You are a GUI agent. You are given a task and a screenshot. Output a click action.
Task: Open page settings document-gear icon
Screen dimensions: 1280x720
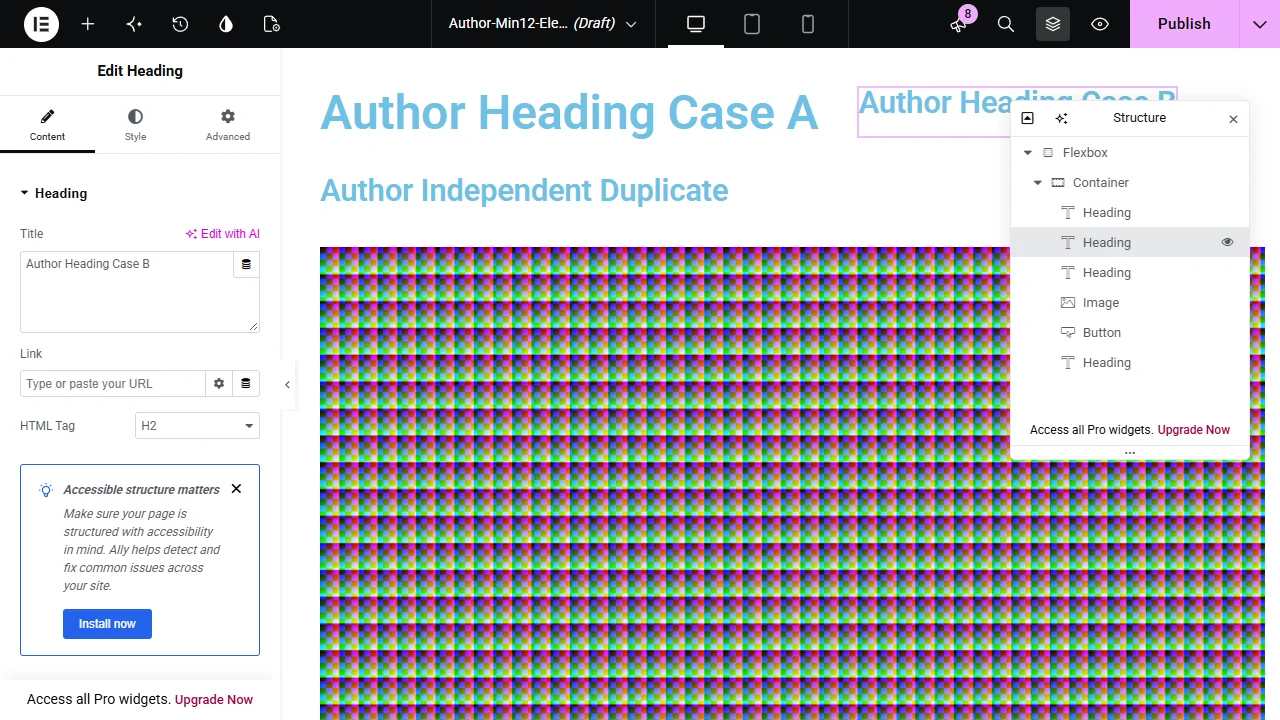tap(272, 24)
